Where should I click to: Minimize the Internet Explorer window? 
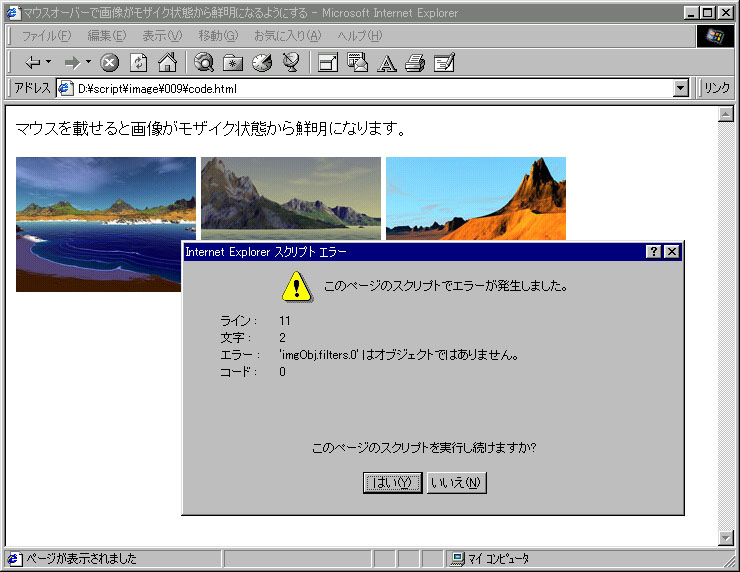pos(691,13)
